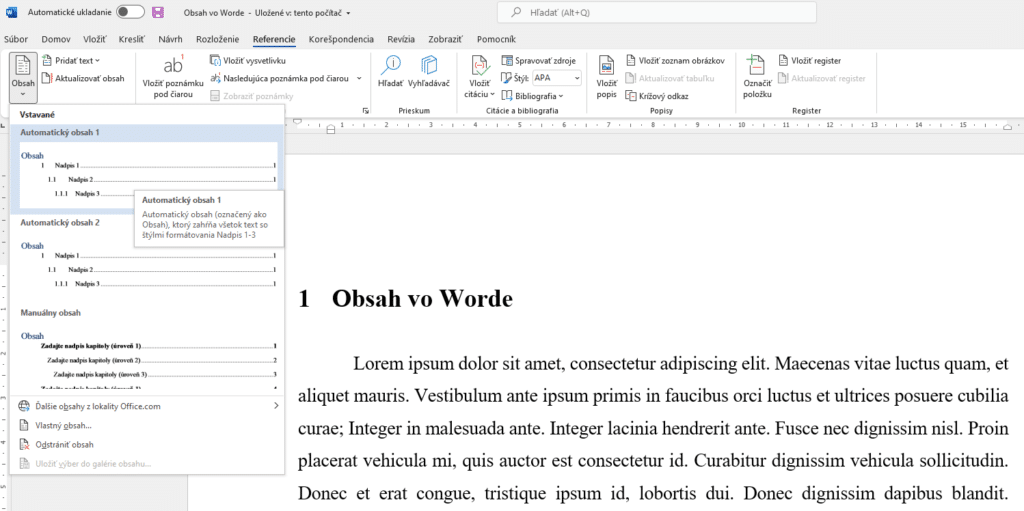Switch to the Korešpondencia tab
Screen dimensions: 1024x511
point(342,39)
